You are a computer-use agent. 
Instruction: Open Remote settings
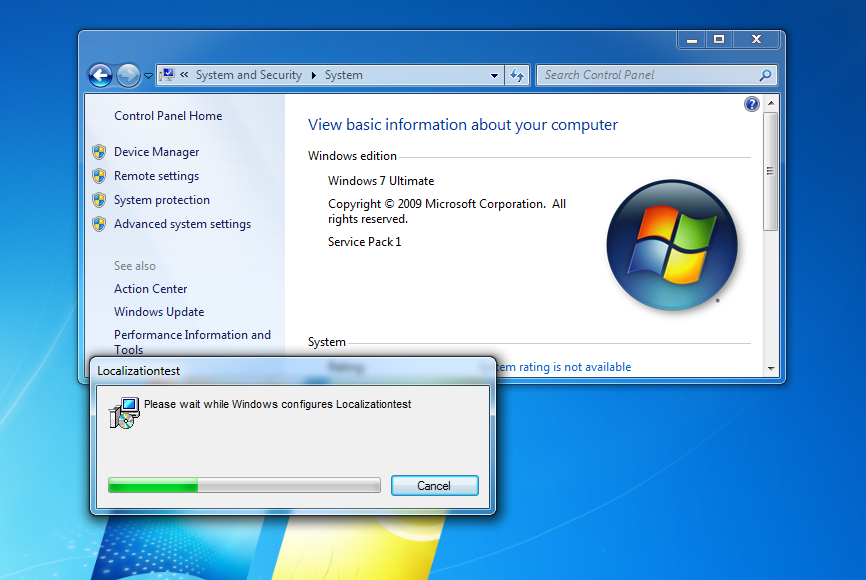156,176
